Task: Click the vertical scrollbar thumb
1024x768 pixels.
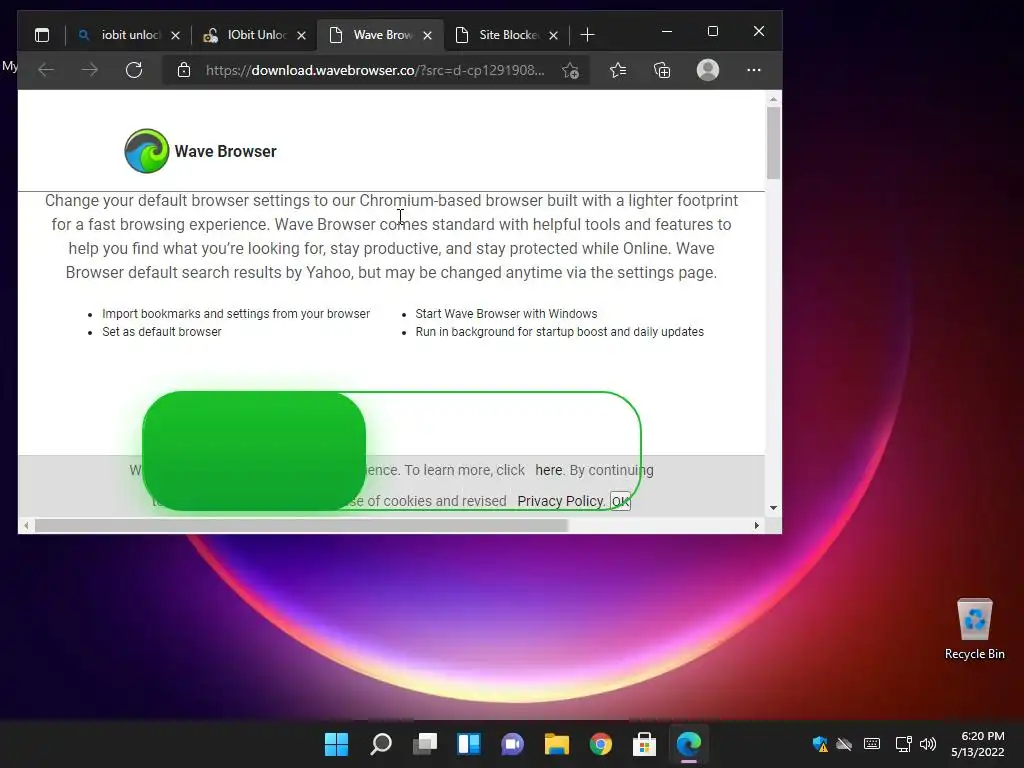Action: [773, 142]
